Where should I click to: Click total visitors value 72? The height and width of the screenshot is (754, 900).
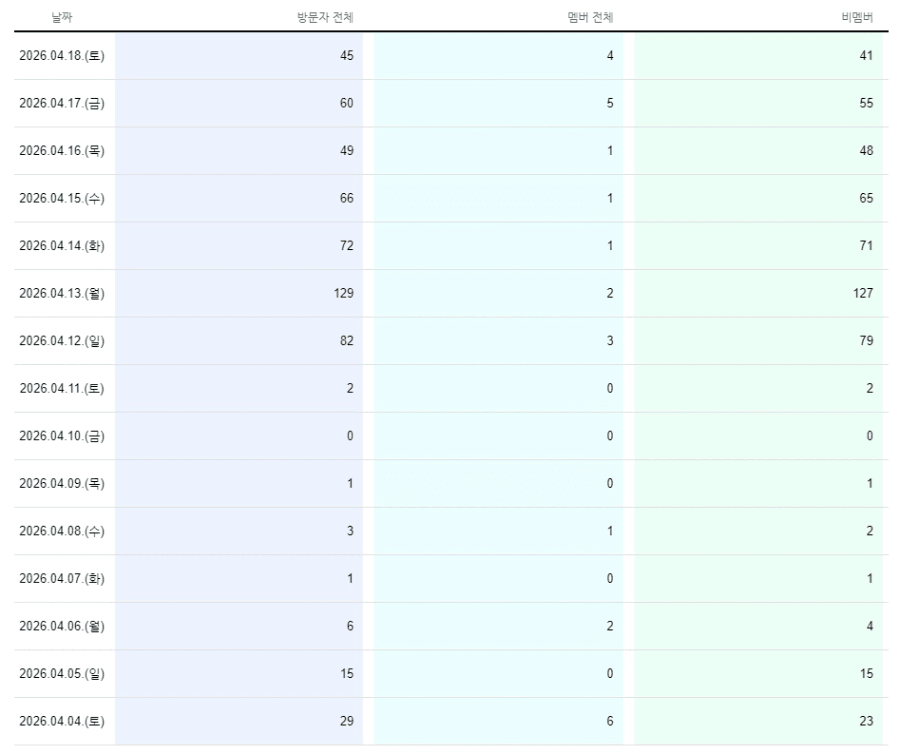pos(347,246)
